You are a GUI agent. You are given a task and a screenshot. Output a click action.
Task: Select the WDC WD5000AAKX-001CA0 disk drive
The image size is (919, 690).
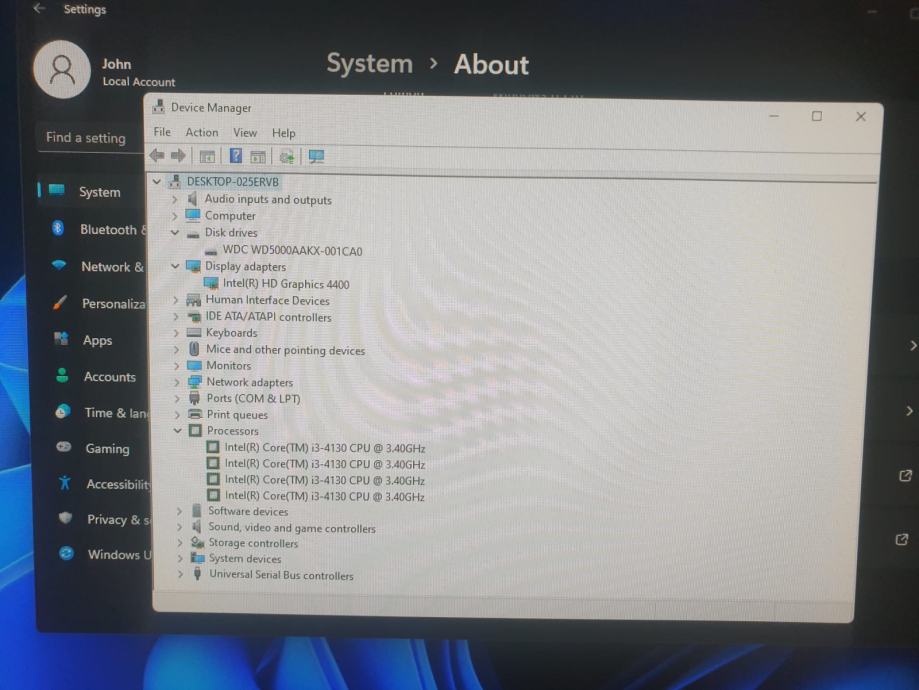(291, 251)
